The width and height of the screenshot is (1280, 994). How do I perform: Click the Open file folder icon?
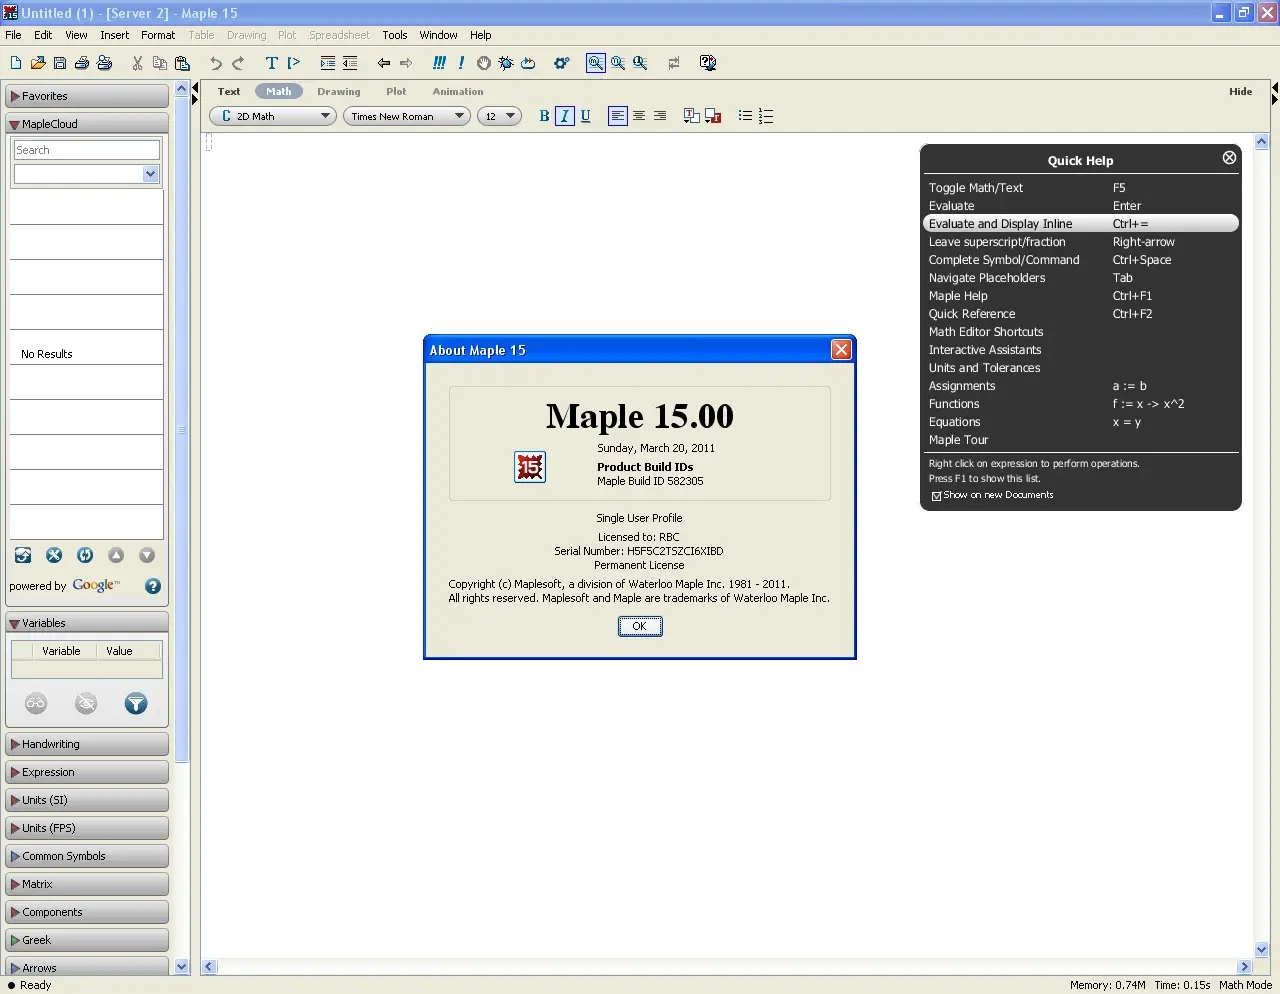pyautogui.click(x=38, y=63)
